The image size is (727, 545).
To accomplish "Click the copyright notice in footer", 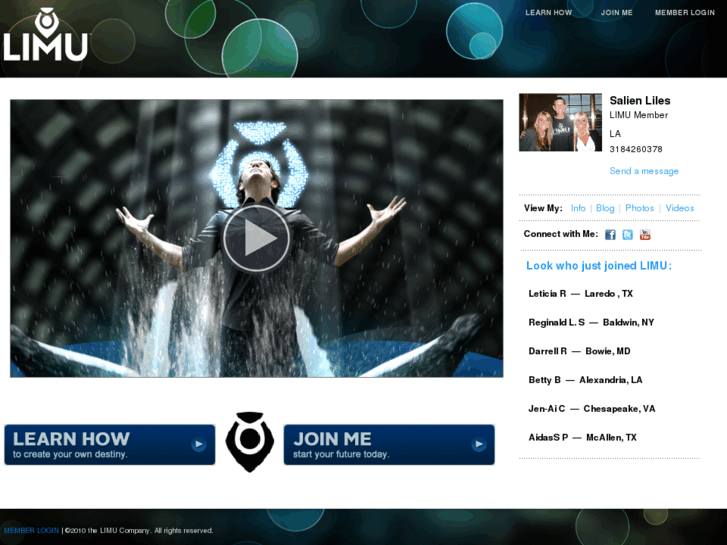I will (139, 530).
